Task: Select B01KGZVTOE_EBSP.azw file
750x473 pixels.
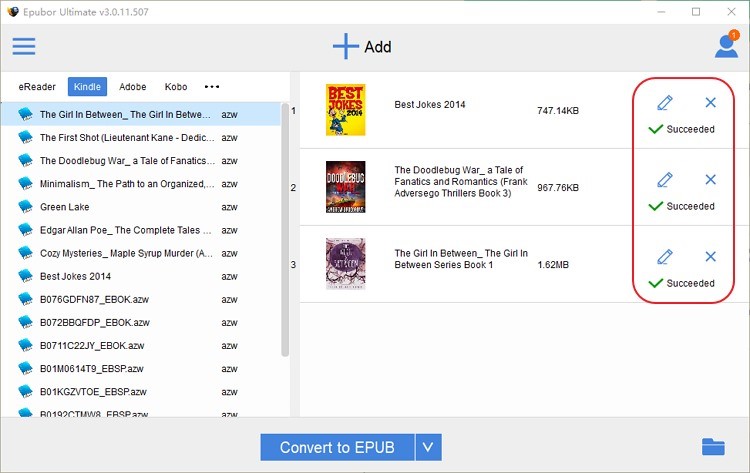Action: coord(141,392)
